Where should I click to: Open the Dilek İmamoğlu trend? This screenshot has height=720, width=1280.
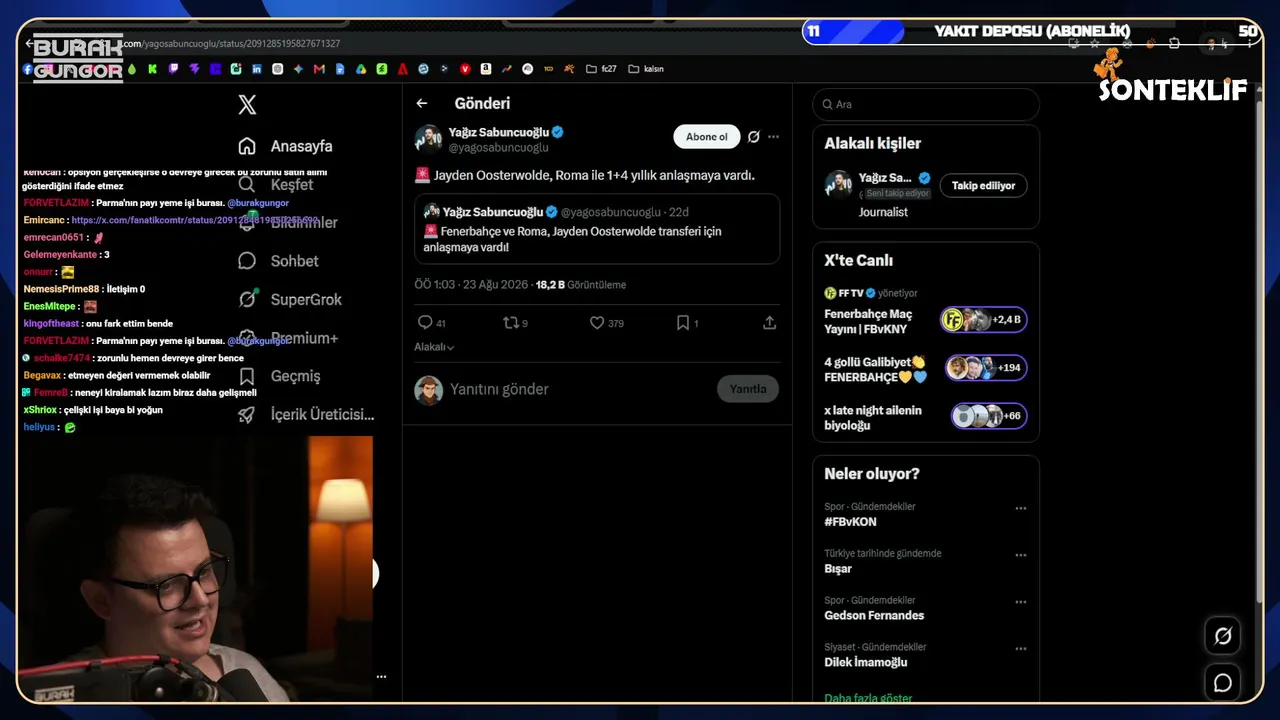coord(866,662)
